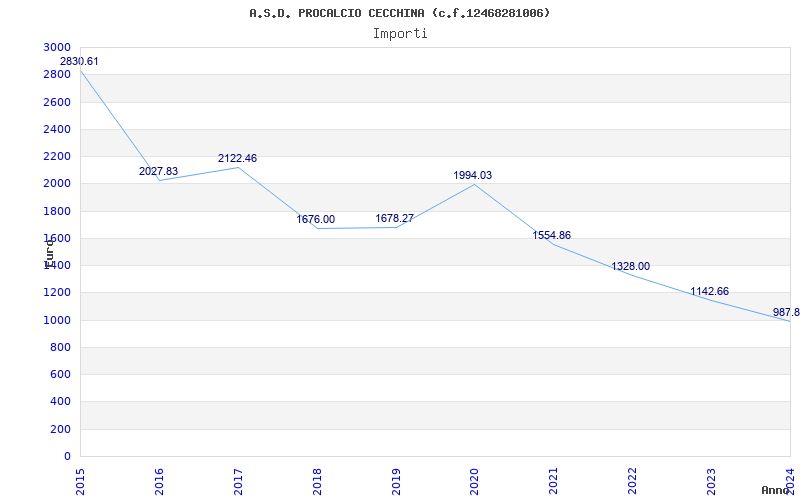The image size is (800, 500).
Task: Select the 2830.61 data label
Action: point(79,62)
